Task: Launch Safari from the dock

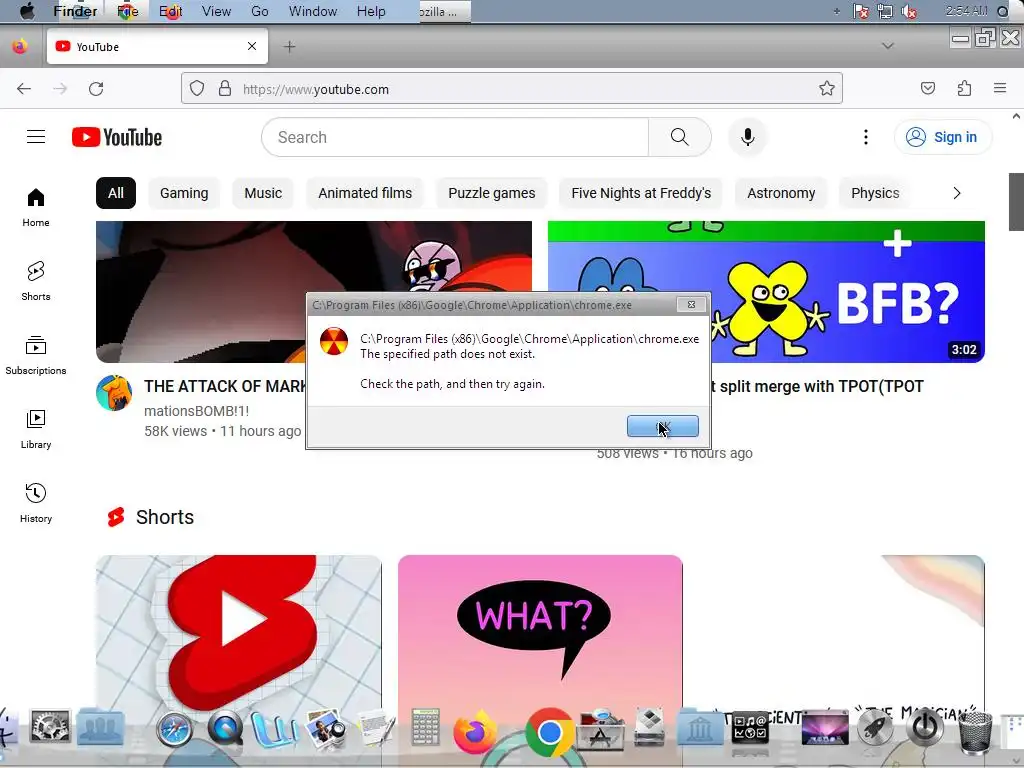Action: click(x=174, y=729)
